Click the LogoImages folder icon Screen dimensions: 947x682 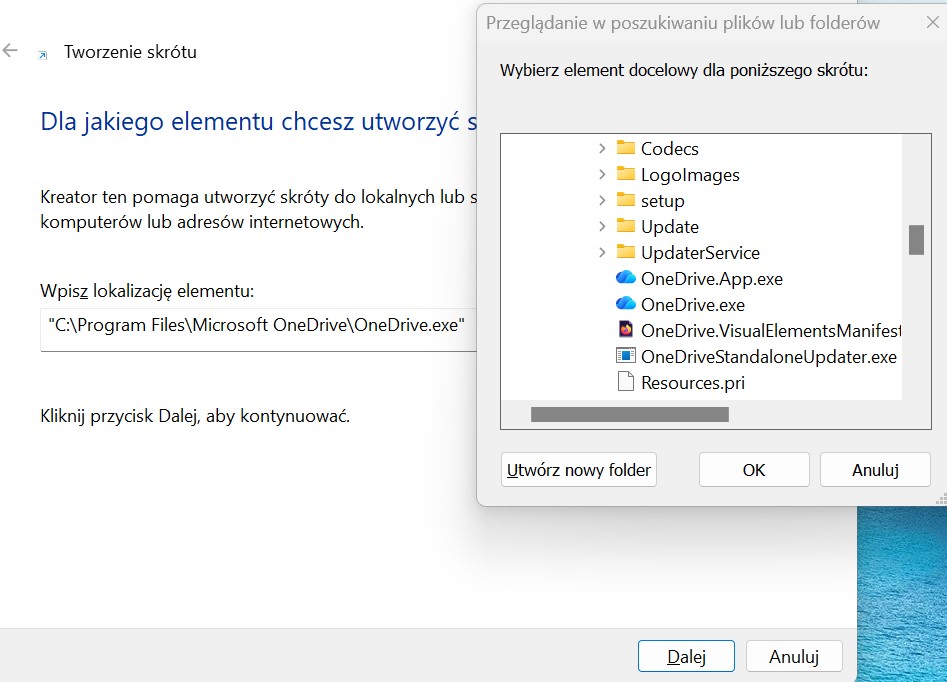625,174
